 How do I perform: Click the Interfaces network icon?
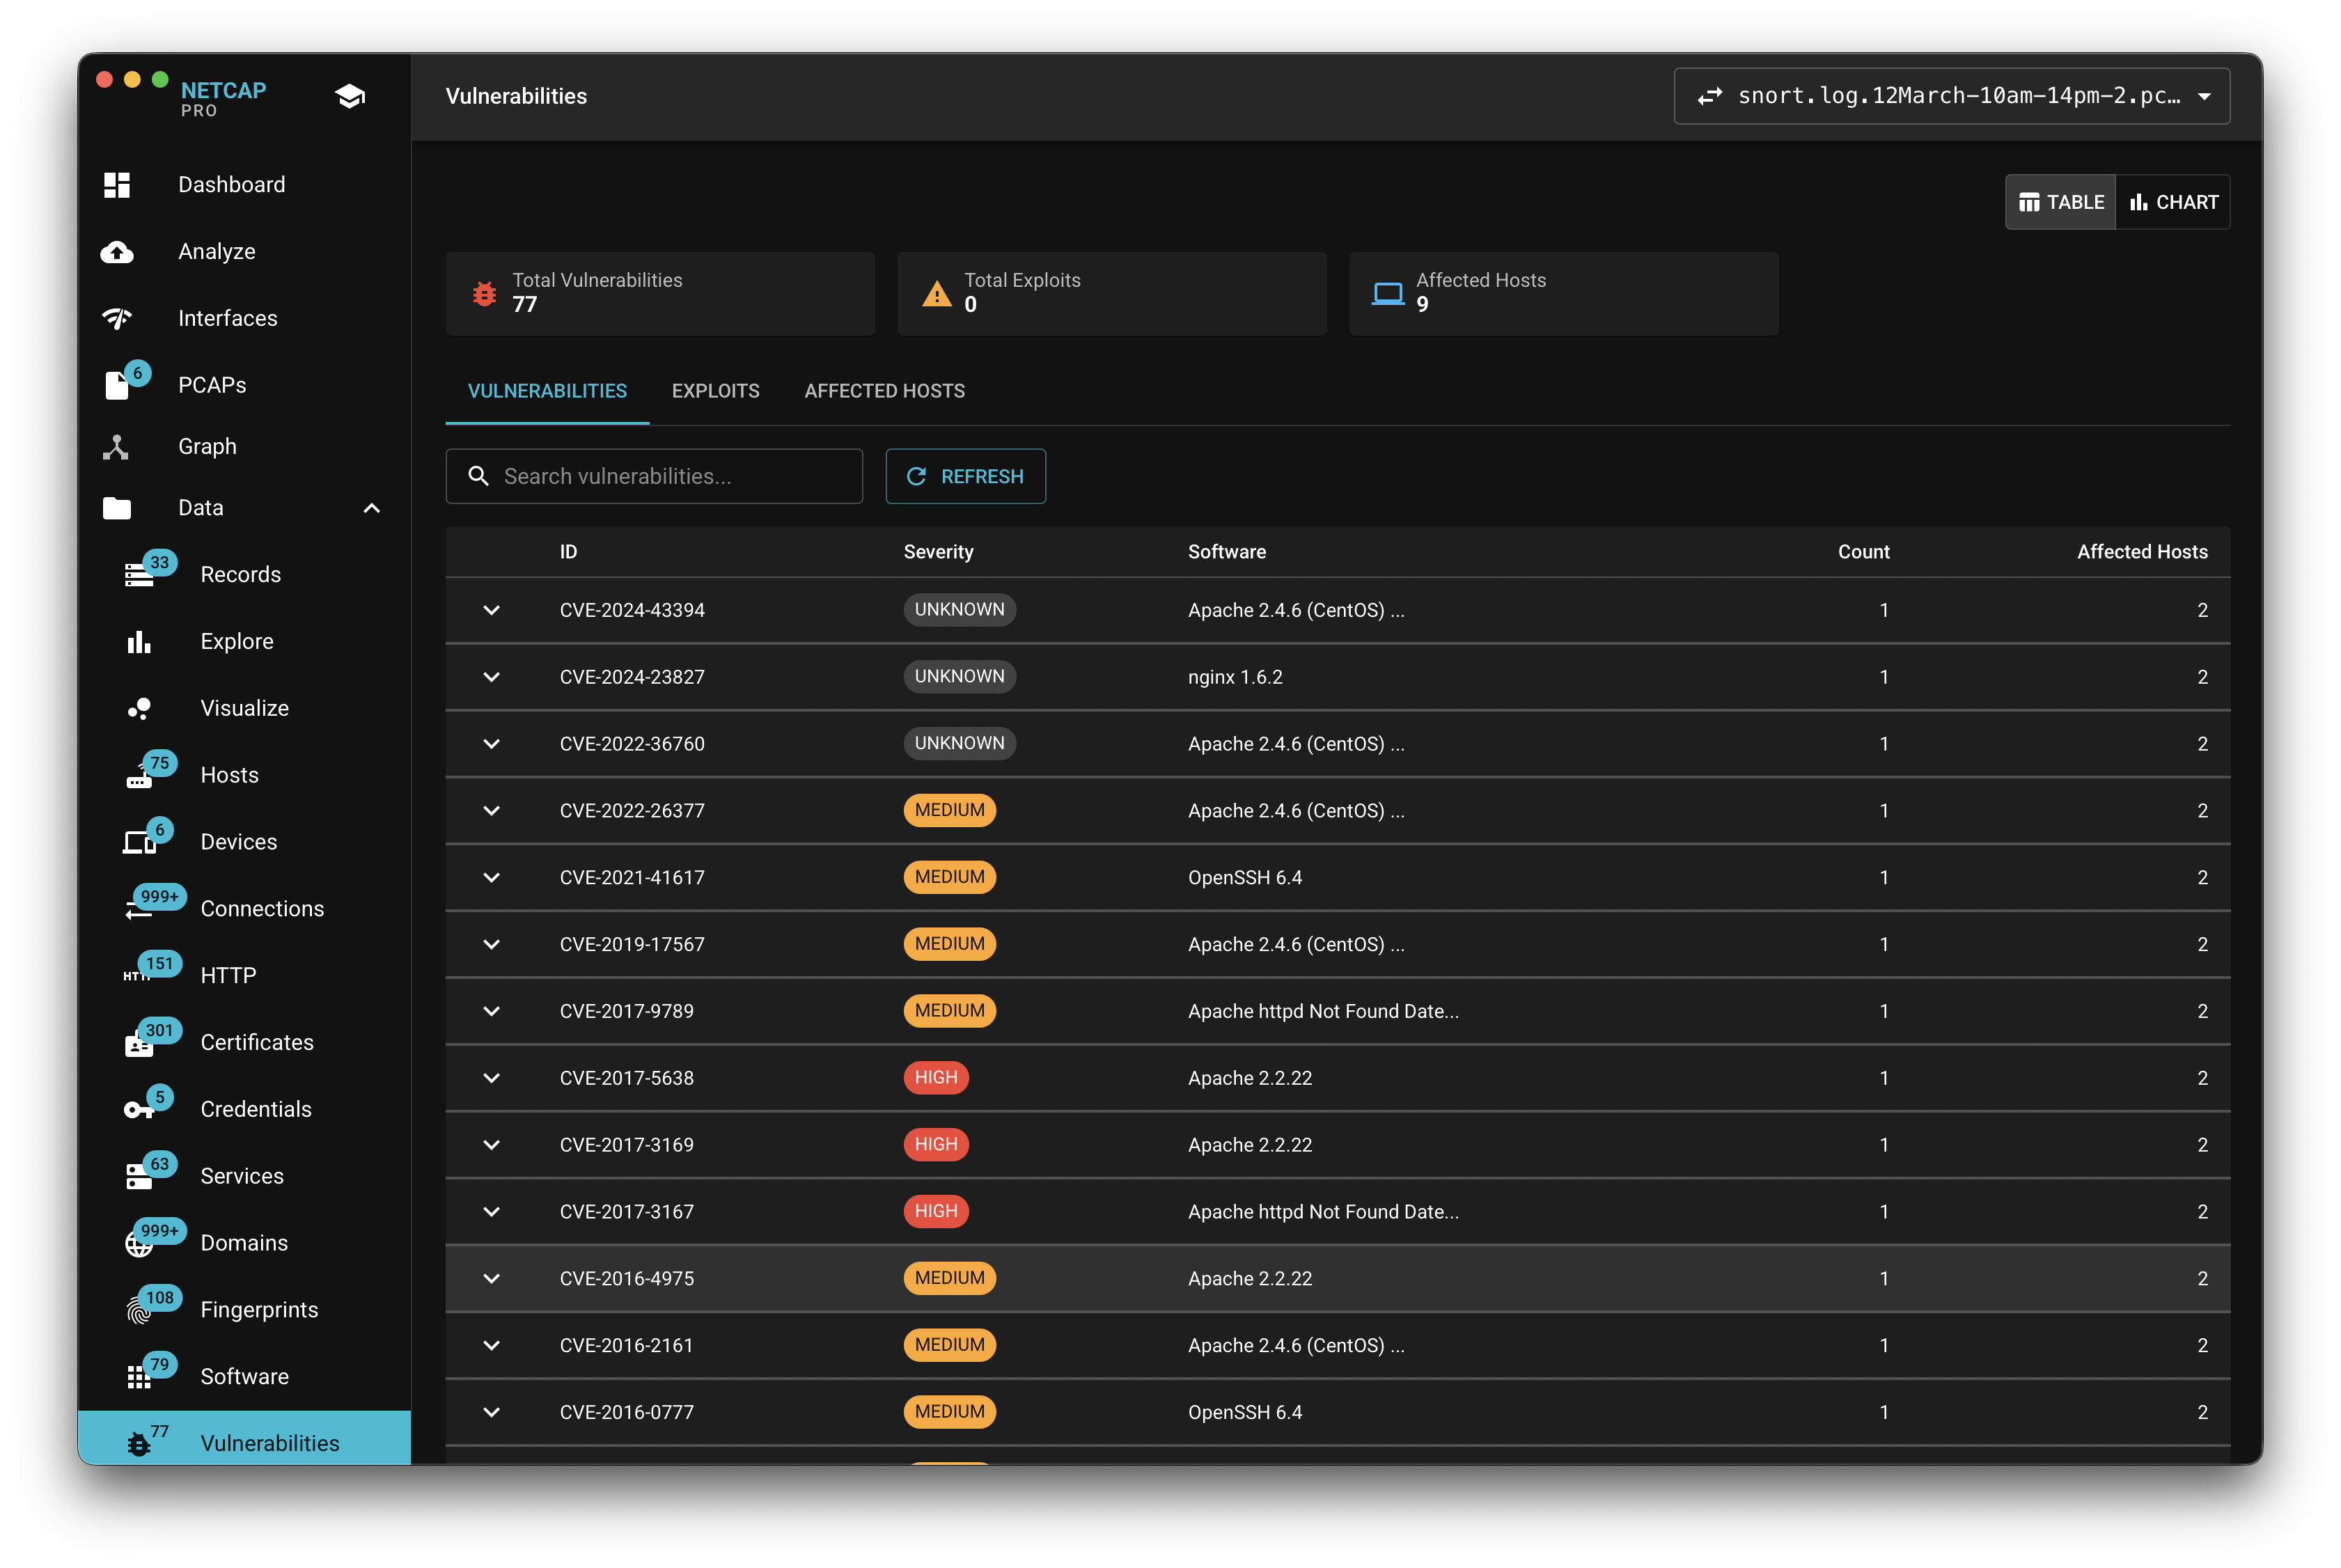point(117,319)
